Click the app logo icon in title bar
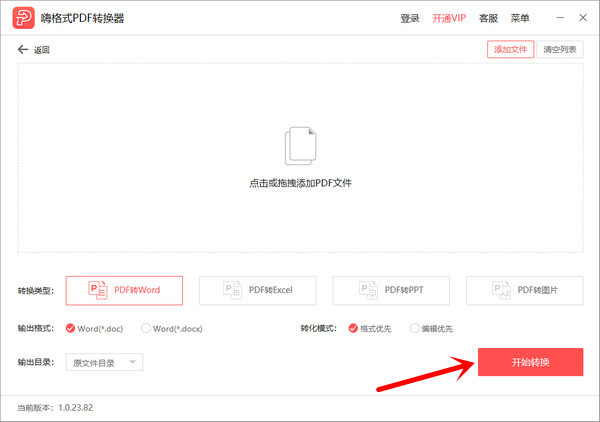 (x=20, y=19)
